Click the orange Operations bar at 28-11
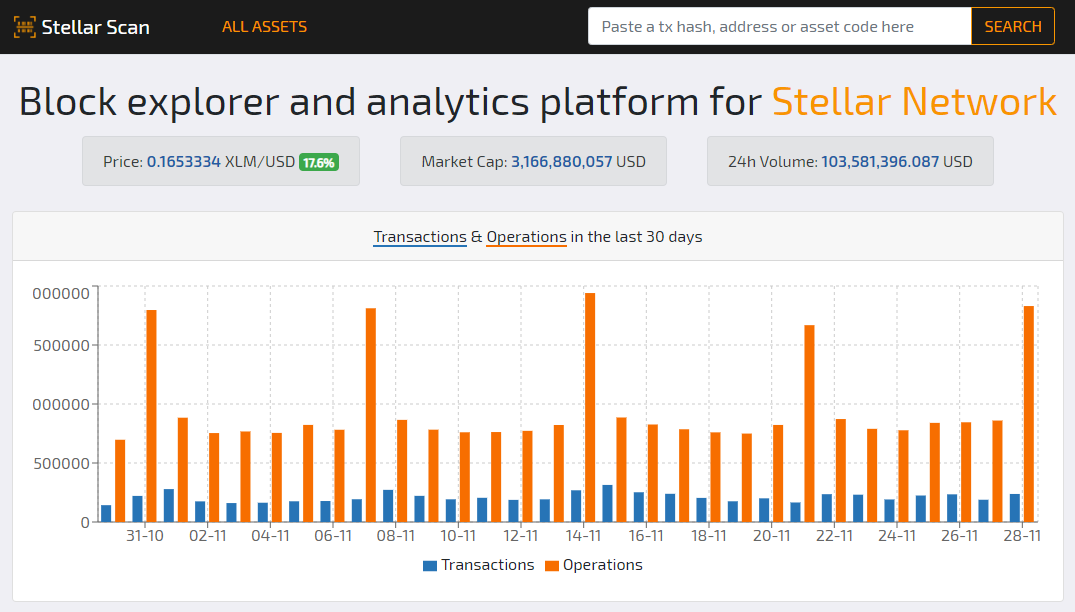This screenshot has width=1075, height=612. click(1028, 413)
